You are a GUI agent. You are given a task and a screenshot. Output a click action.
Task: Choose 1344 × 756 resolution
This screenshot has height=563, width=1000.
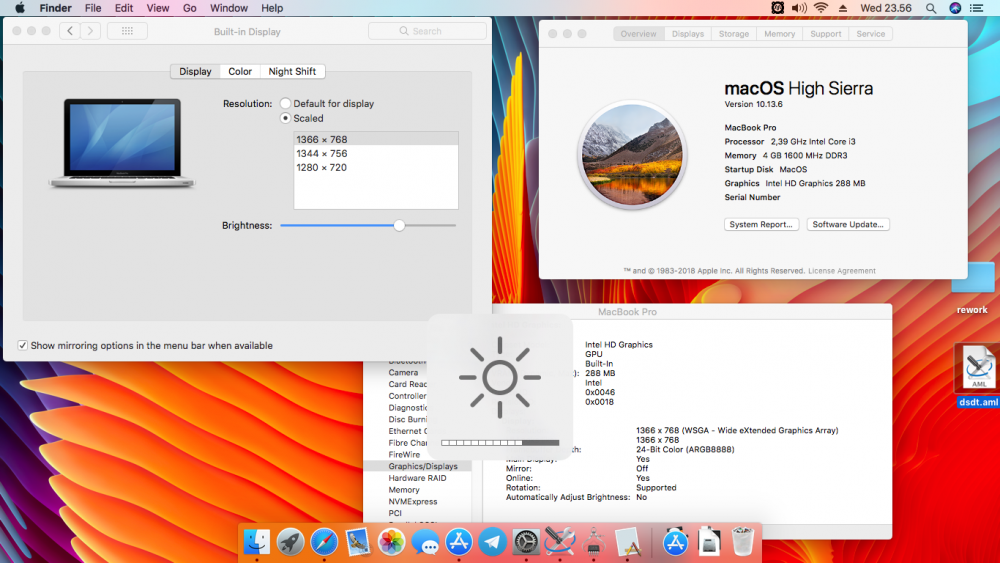coord(376,153)
